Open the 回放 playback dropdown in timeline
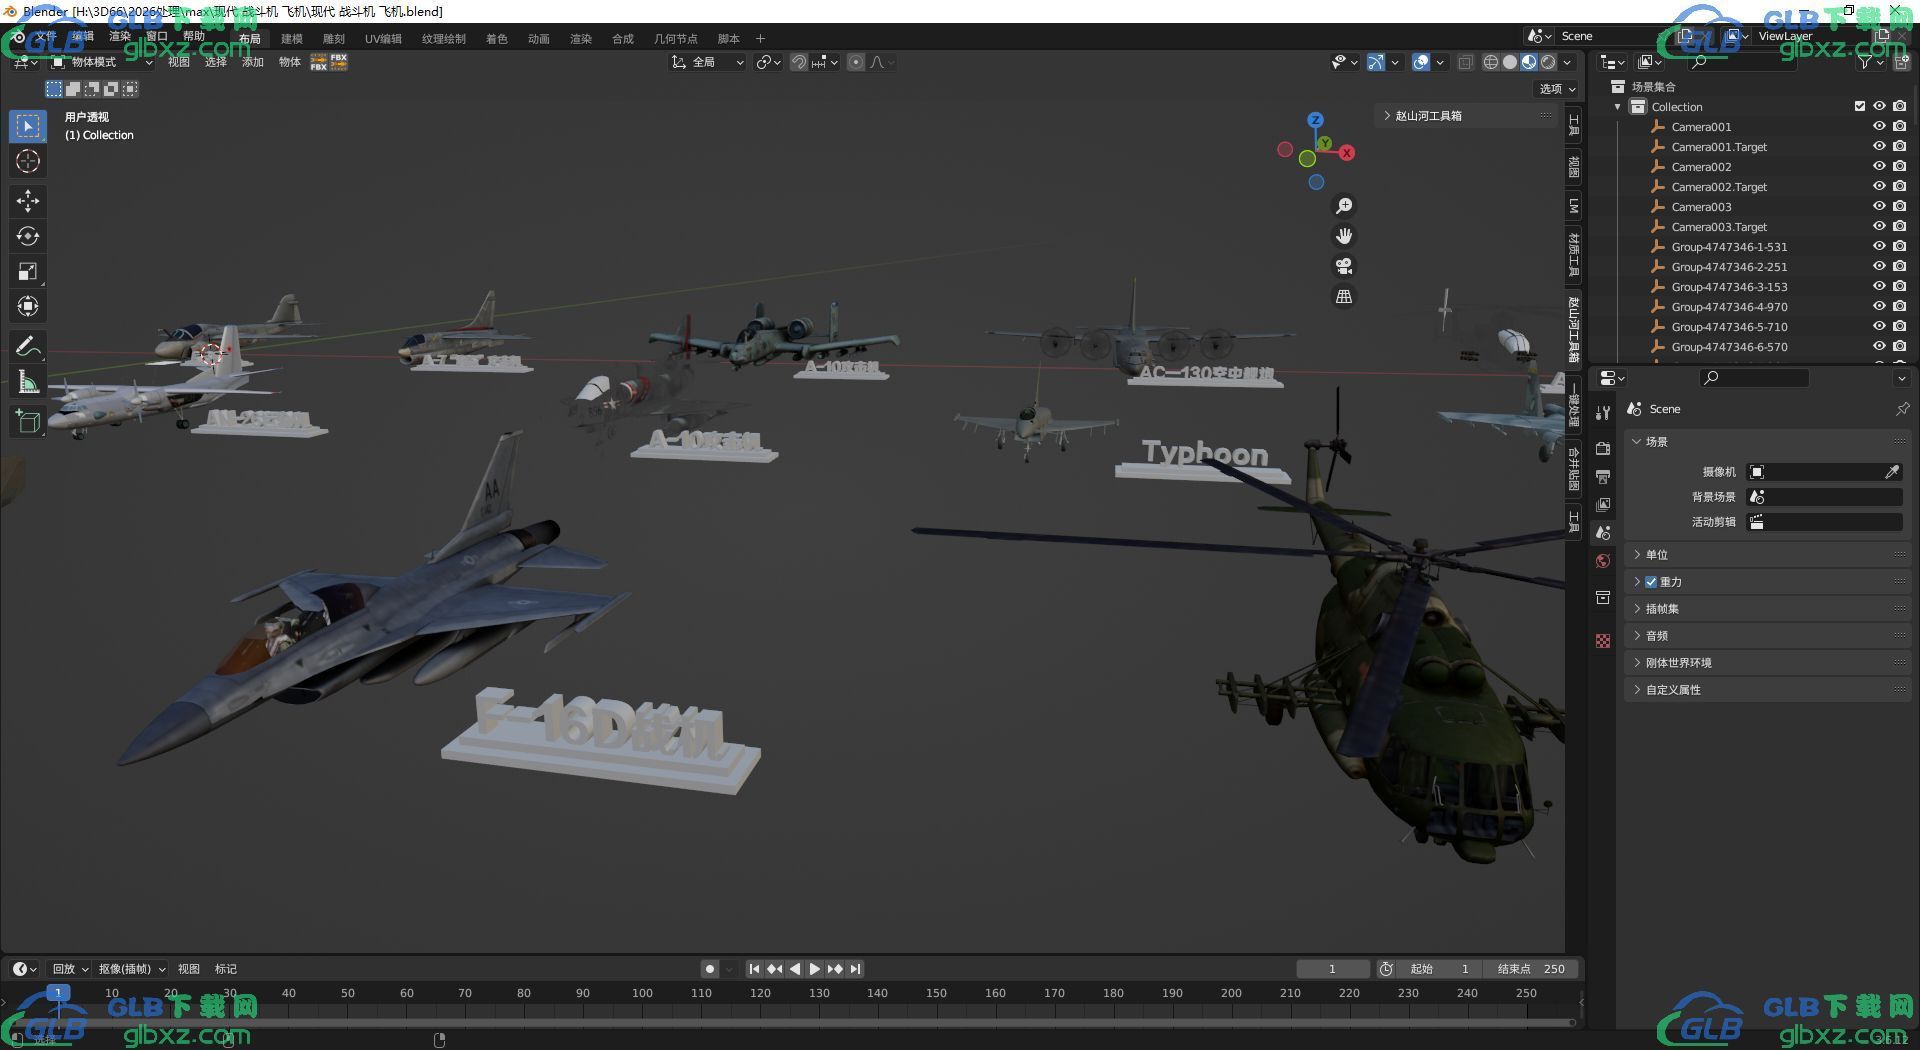 (70, 969)
